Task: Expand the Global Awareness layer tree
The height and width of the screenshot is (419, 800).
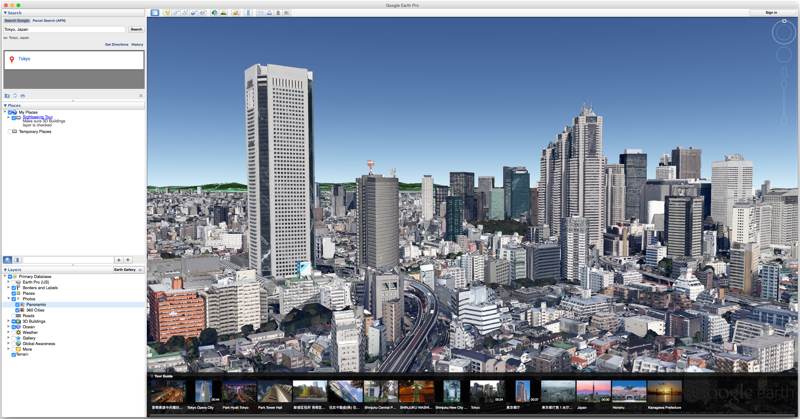Action: (x=8, y=344)
